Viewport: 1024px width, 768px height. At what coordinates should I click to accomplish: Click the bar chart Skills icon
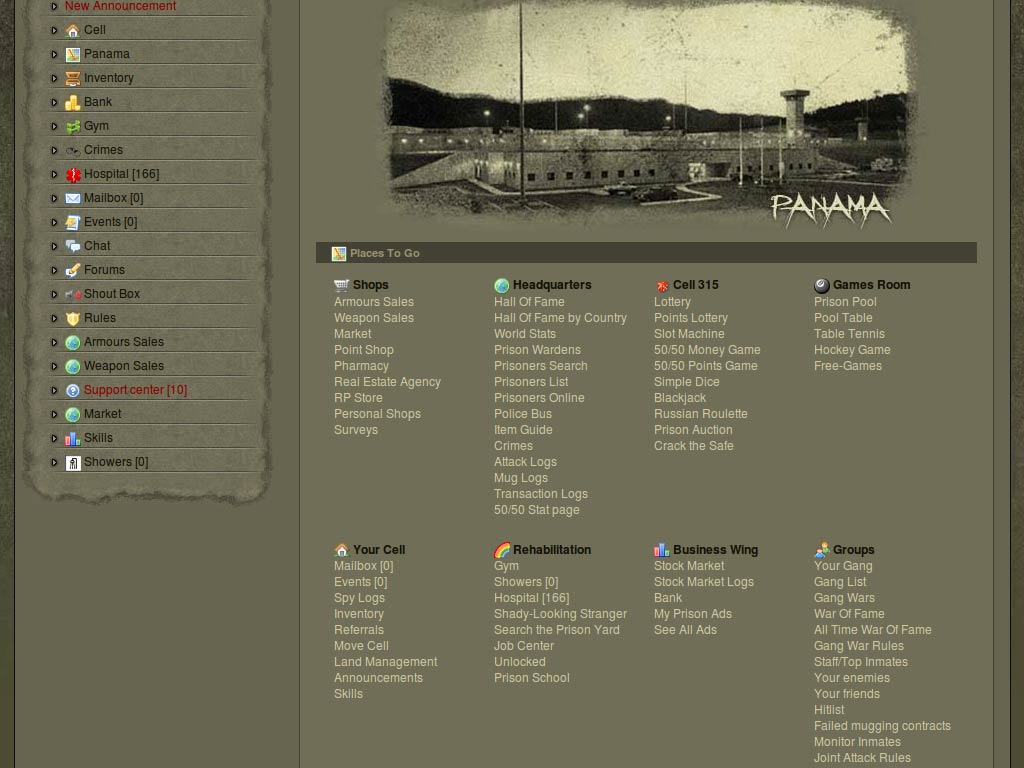[72, 438]
